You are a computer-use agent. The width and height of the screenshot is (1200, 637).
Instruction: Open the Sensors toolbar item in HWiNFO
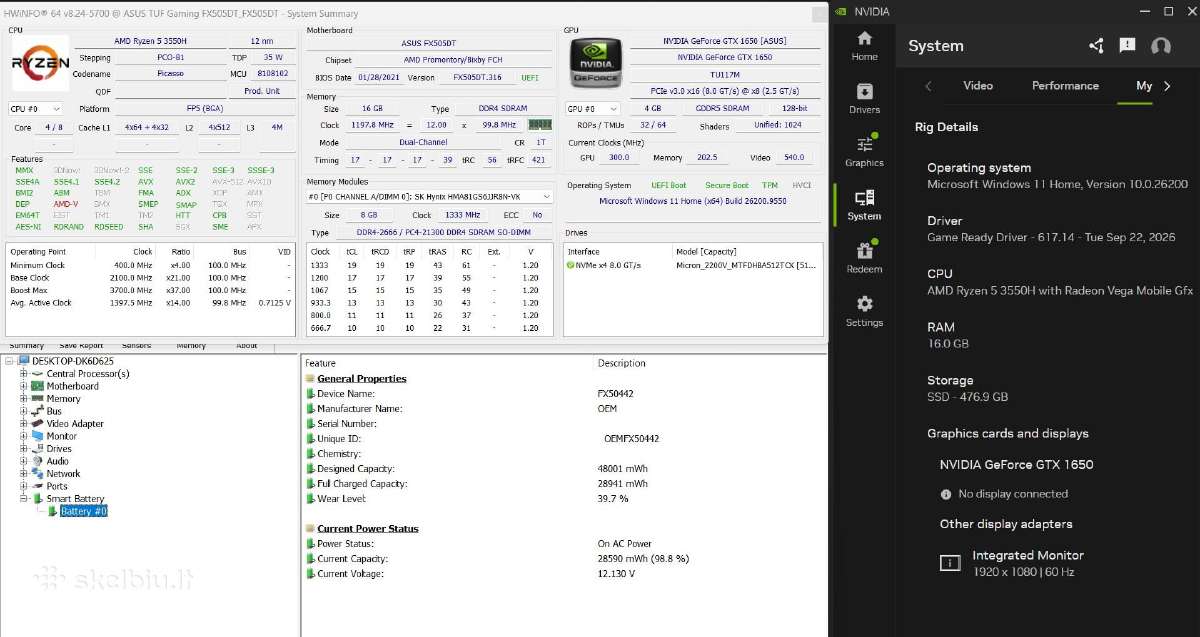(136, 346)
